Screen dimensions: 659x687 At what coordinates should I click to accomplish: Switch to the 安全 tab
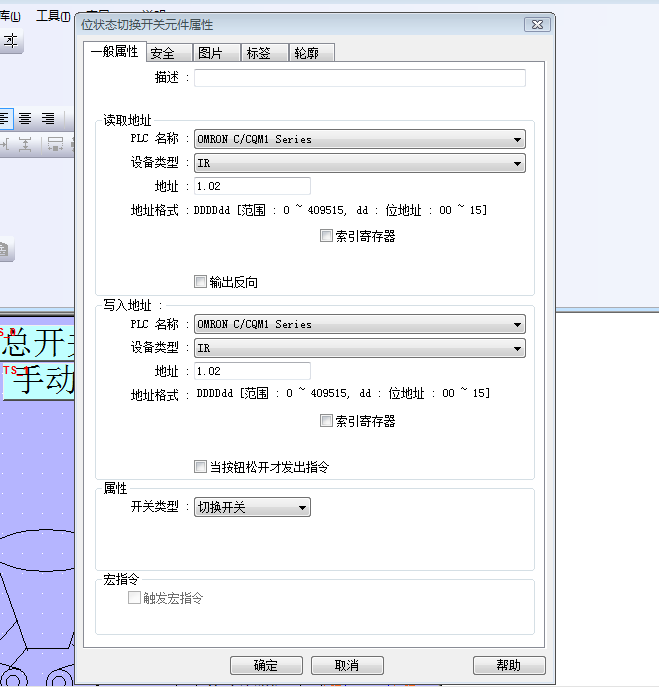(x=162, y=53)
